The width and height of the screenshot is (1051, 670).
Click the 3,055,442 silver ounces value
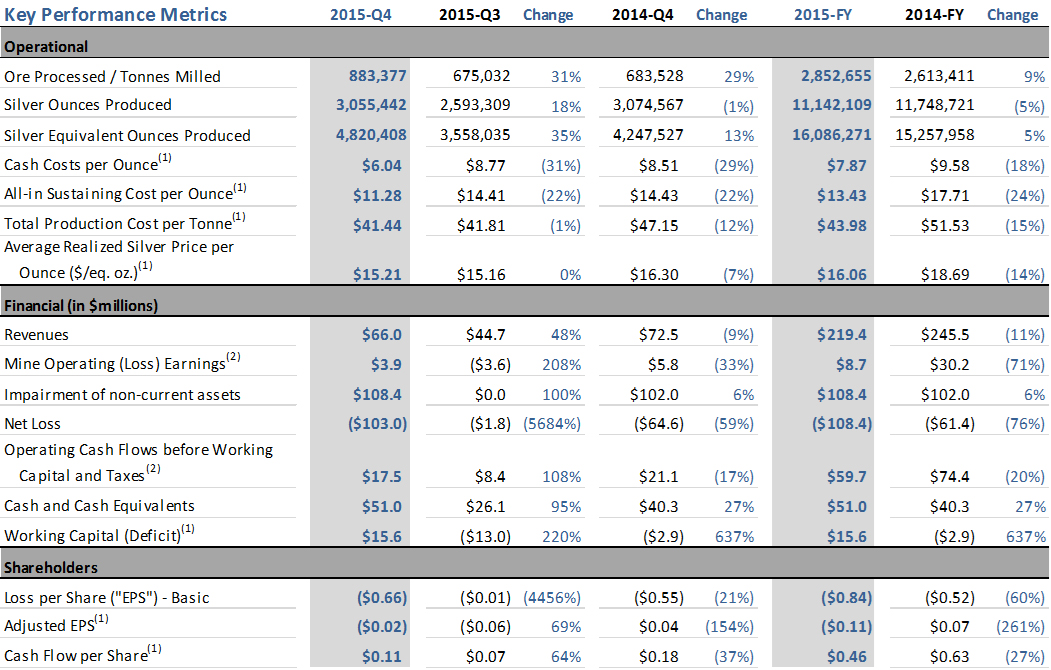point(371,105)
